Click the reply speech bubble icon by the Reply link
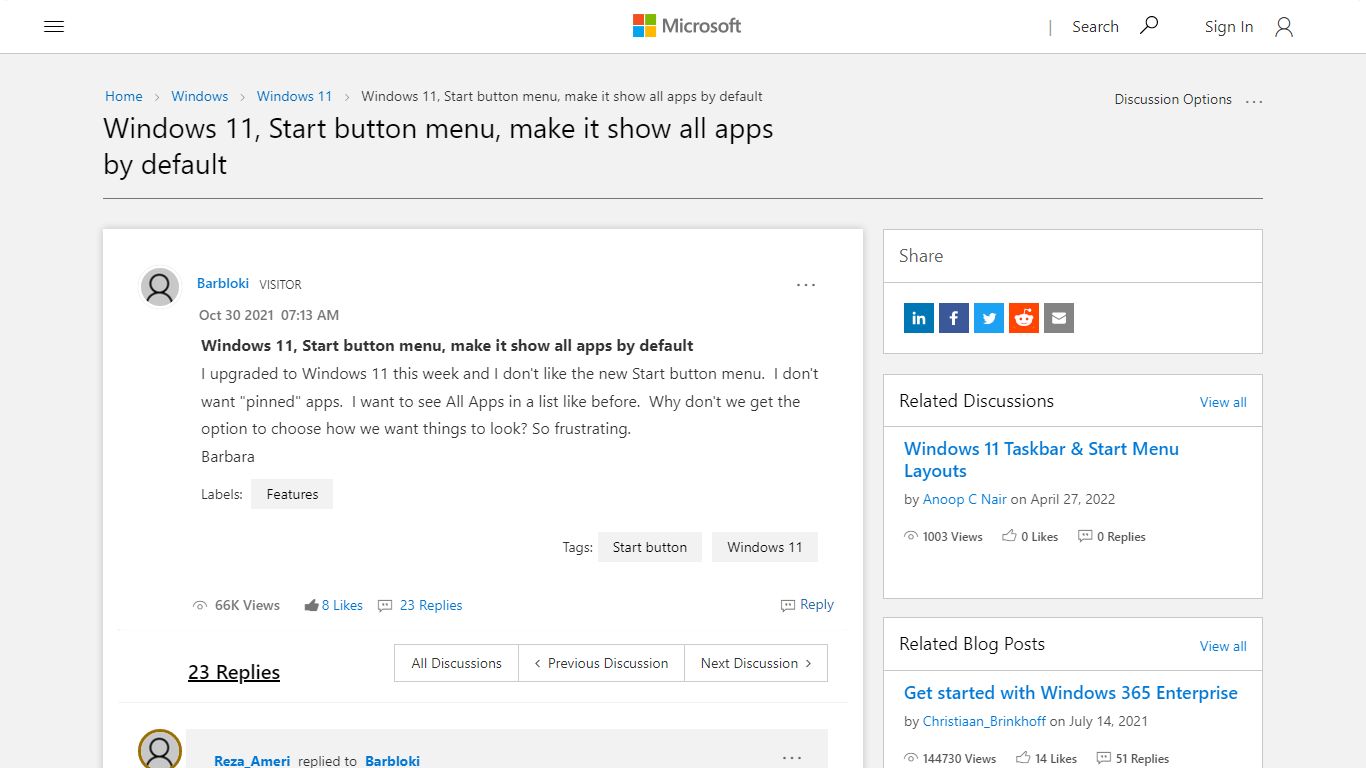The width and height of the screenshot is (1366, 768). pyautogui.click(x=788, y=605)
